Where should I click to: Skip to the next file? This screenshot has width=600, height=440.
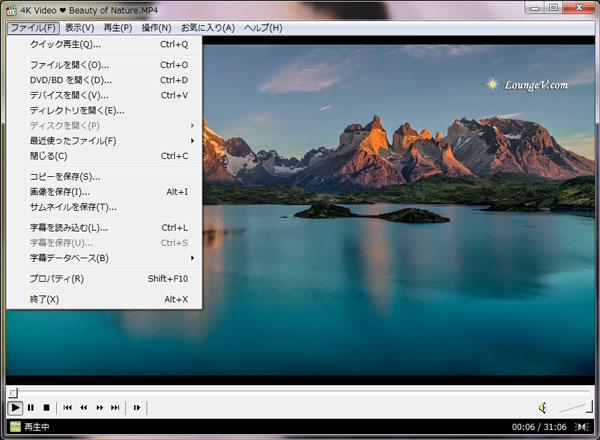(115, 408)
